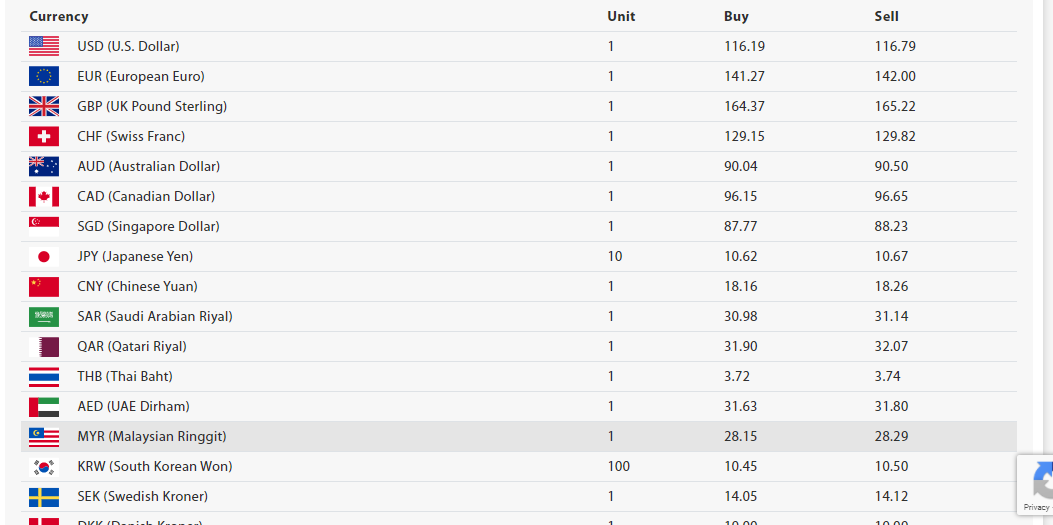Click the UK flag icon
Image resolution: width=1053 pixels, height=525 pixels.
tap(44, 106)
